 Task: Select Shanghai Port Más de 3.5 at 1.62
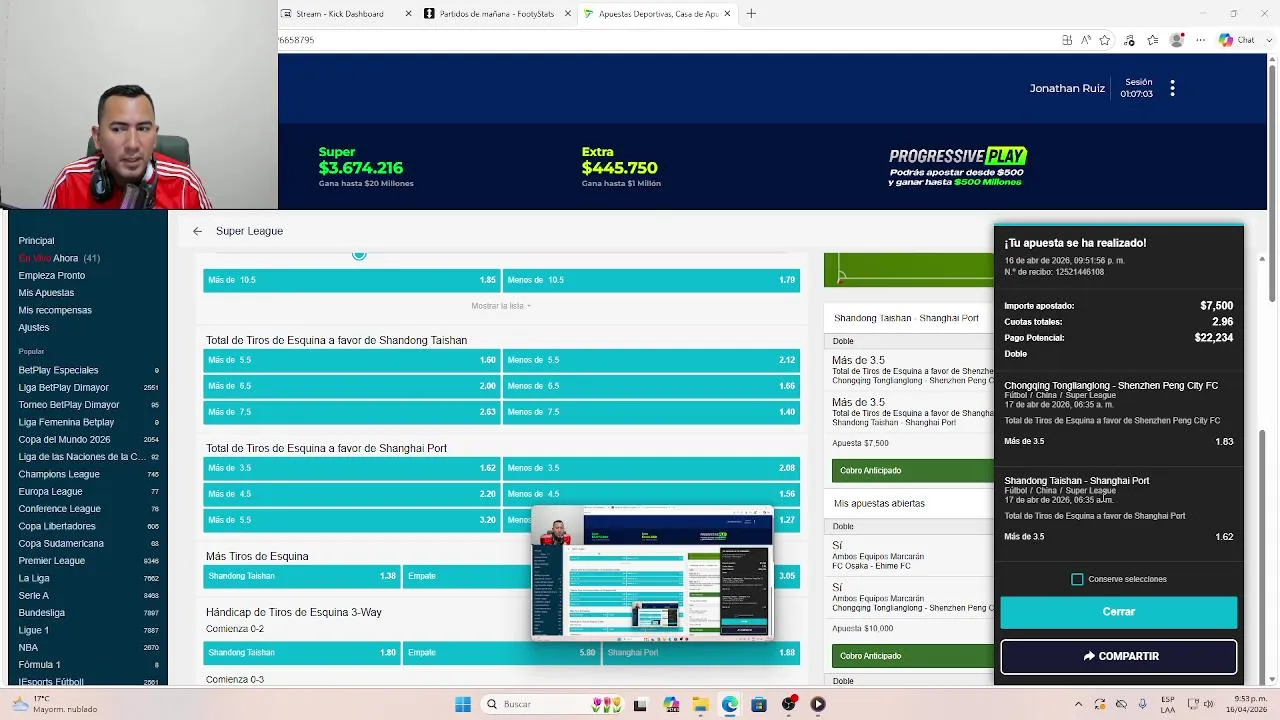[x=351, y=468]
